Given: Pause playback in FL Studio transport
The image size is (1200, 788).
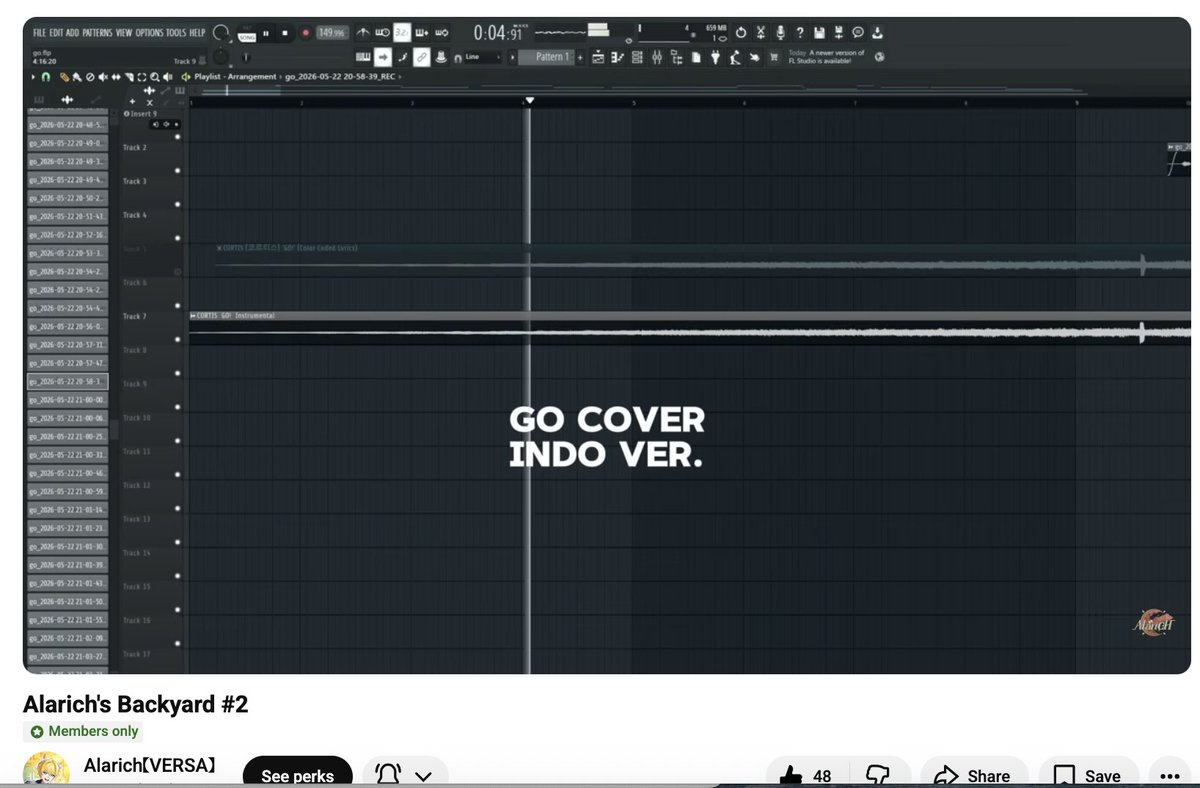Looking at the screenshot, I should click(x=265, y=33).
